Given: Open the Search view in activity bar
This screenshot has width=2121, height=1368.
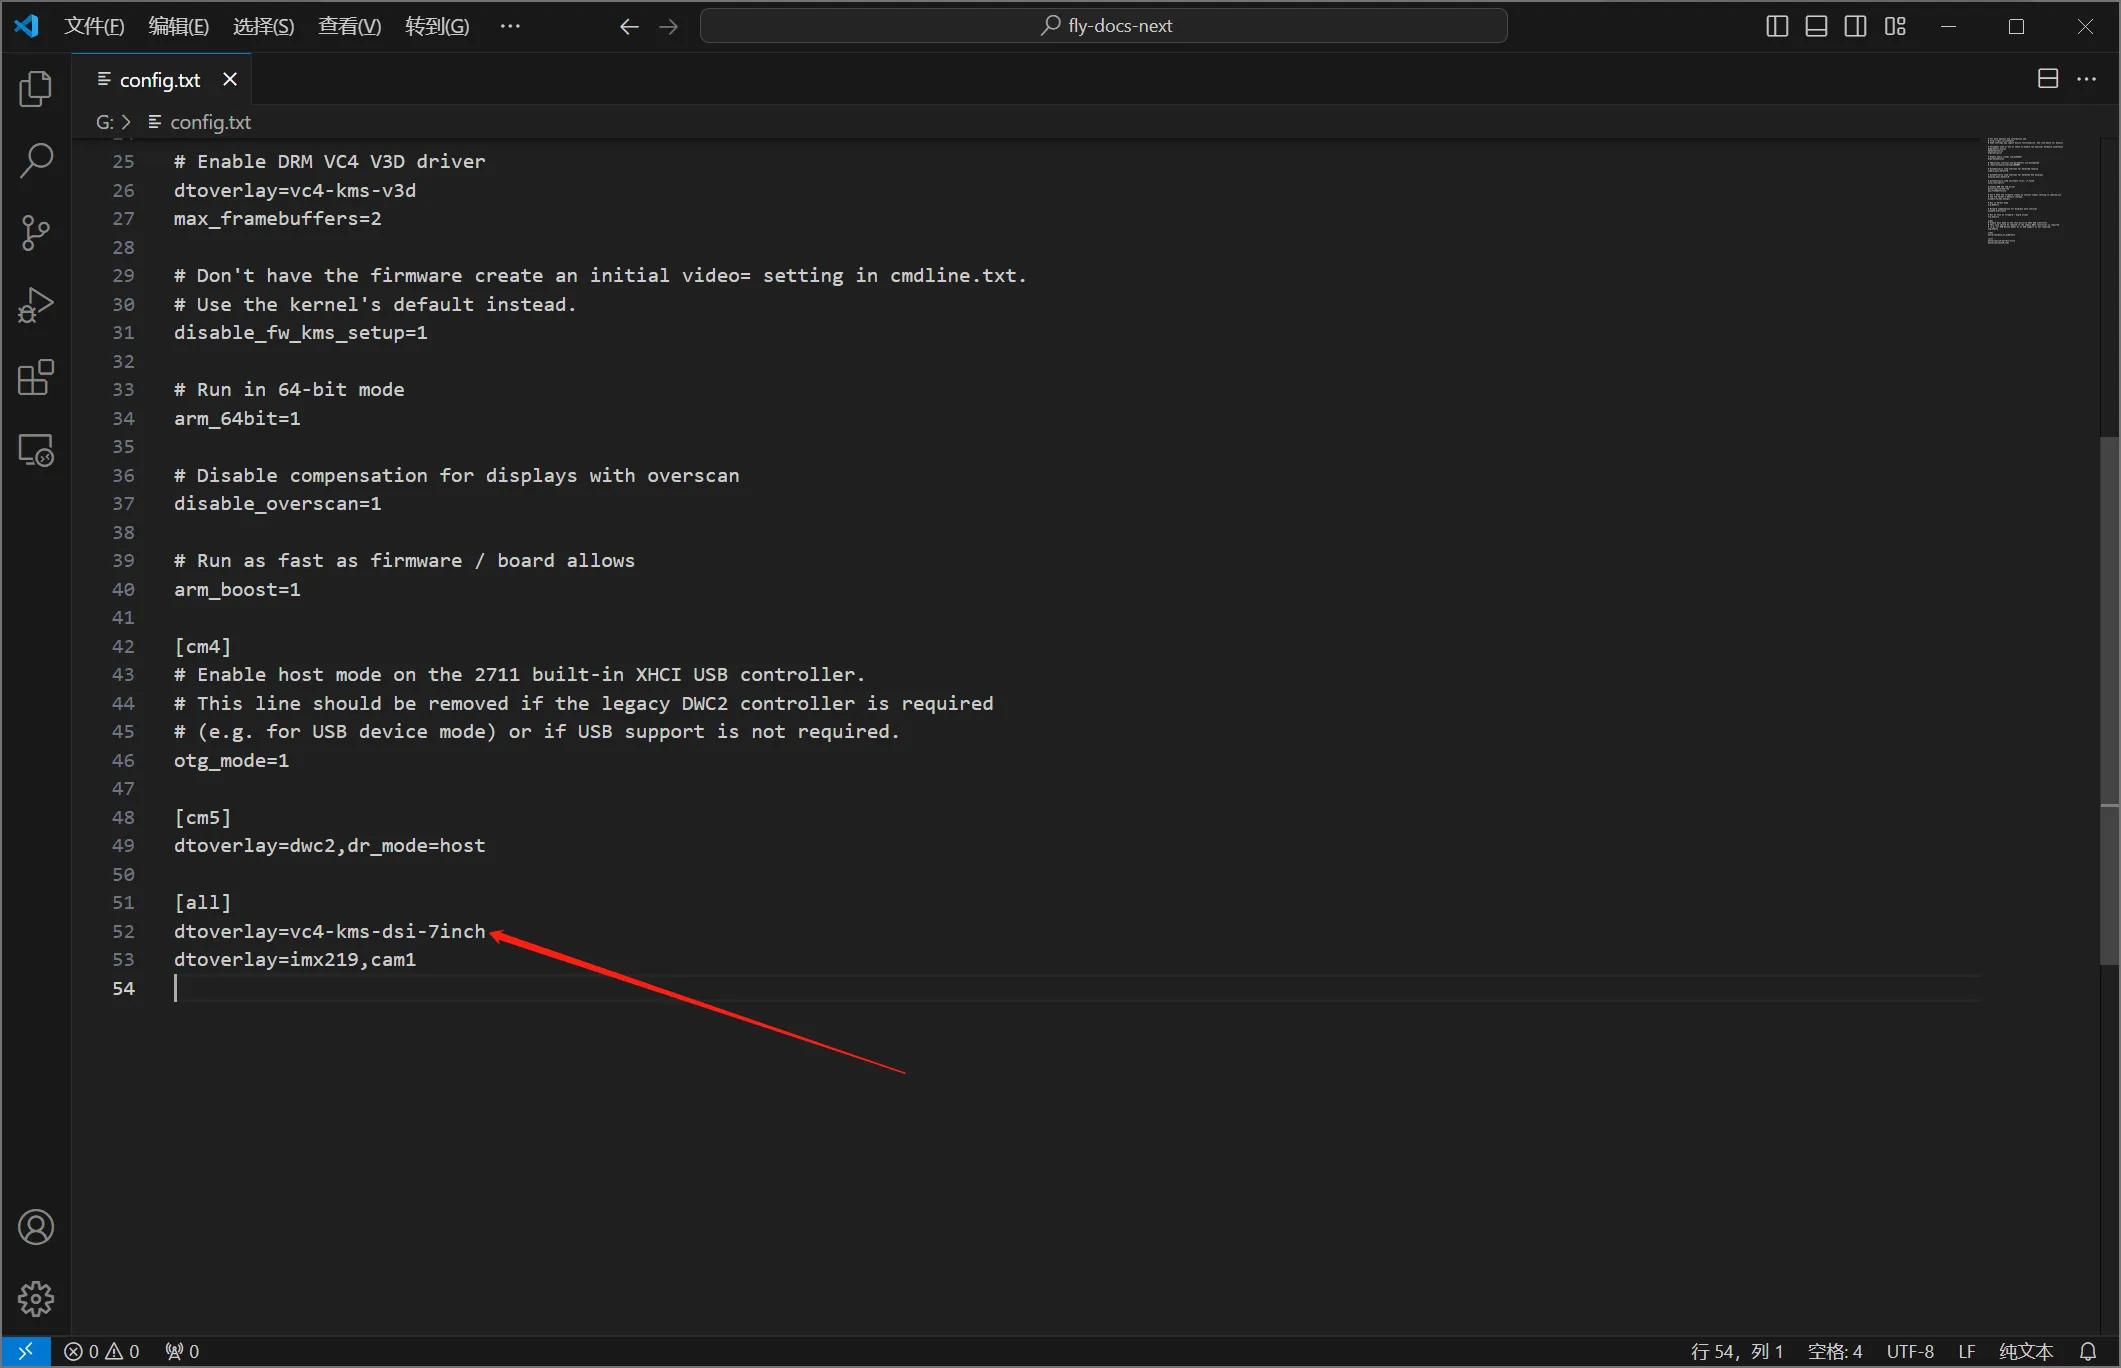Looking at the screenshot, I should 36,160.
